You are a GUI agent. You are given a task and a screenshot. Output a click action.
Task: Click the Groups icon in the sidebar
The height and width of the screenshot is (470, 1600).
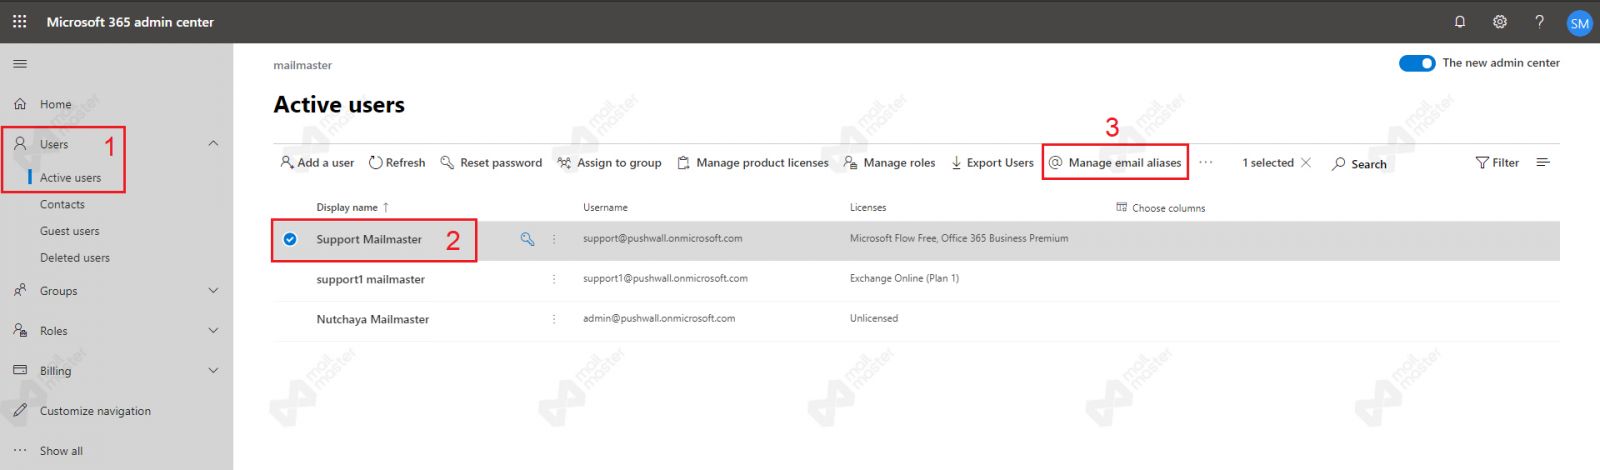(20, 290)
